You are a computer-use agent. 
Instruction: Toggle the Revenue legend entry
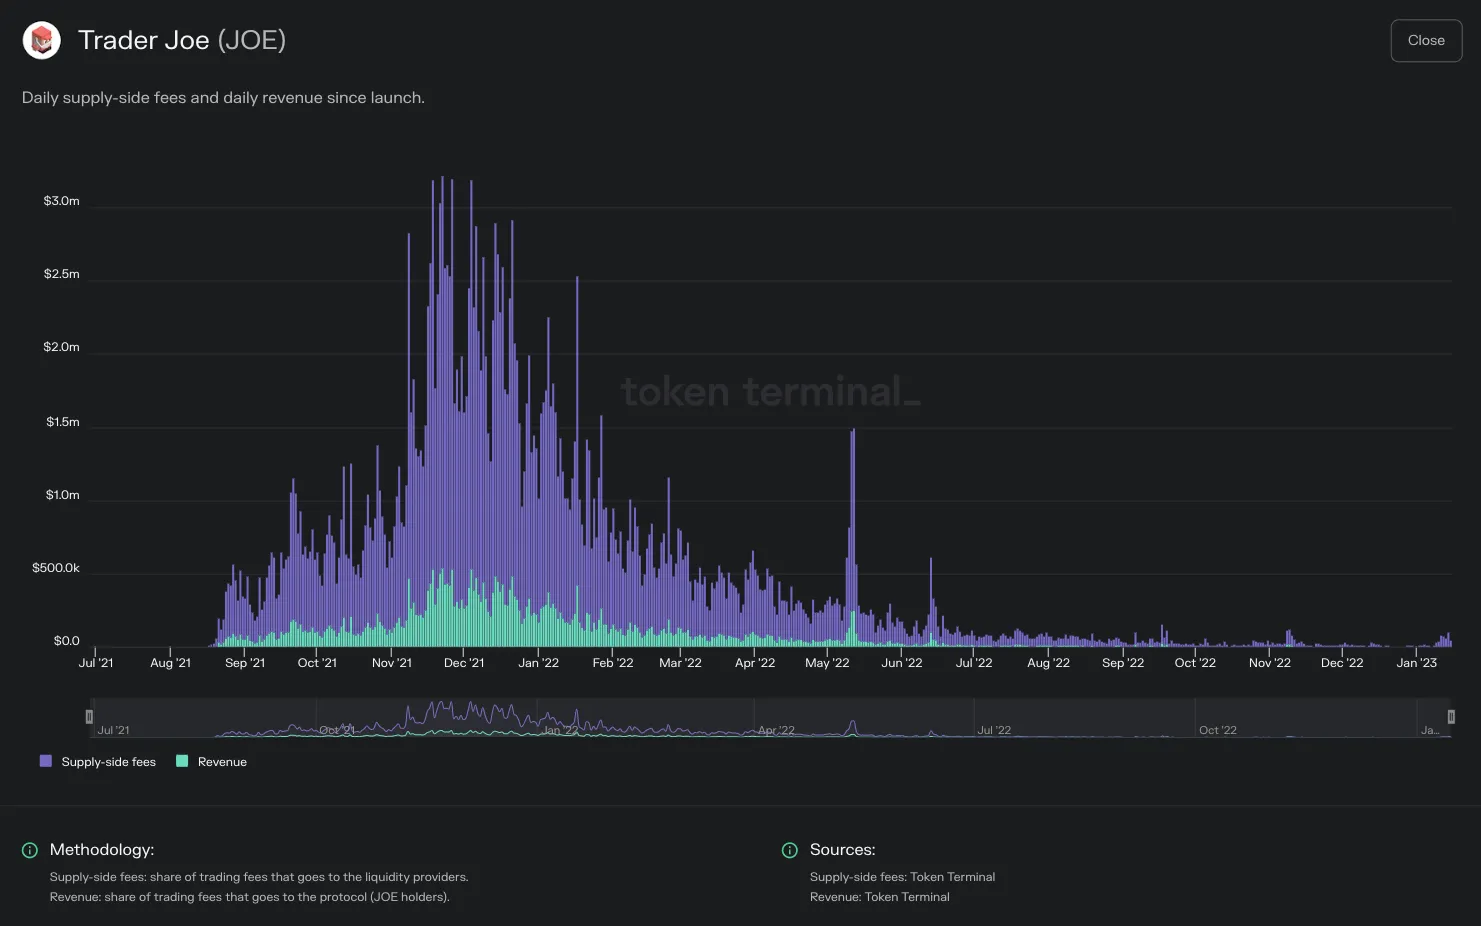(211, 762)
